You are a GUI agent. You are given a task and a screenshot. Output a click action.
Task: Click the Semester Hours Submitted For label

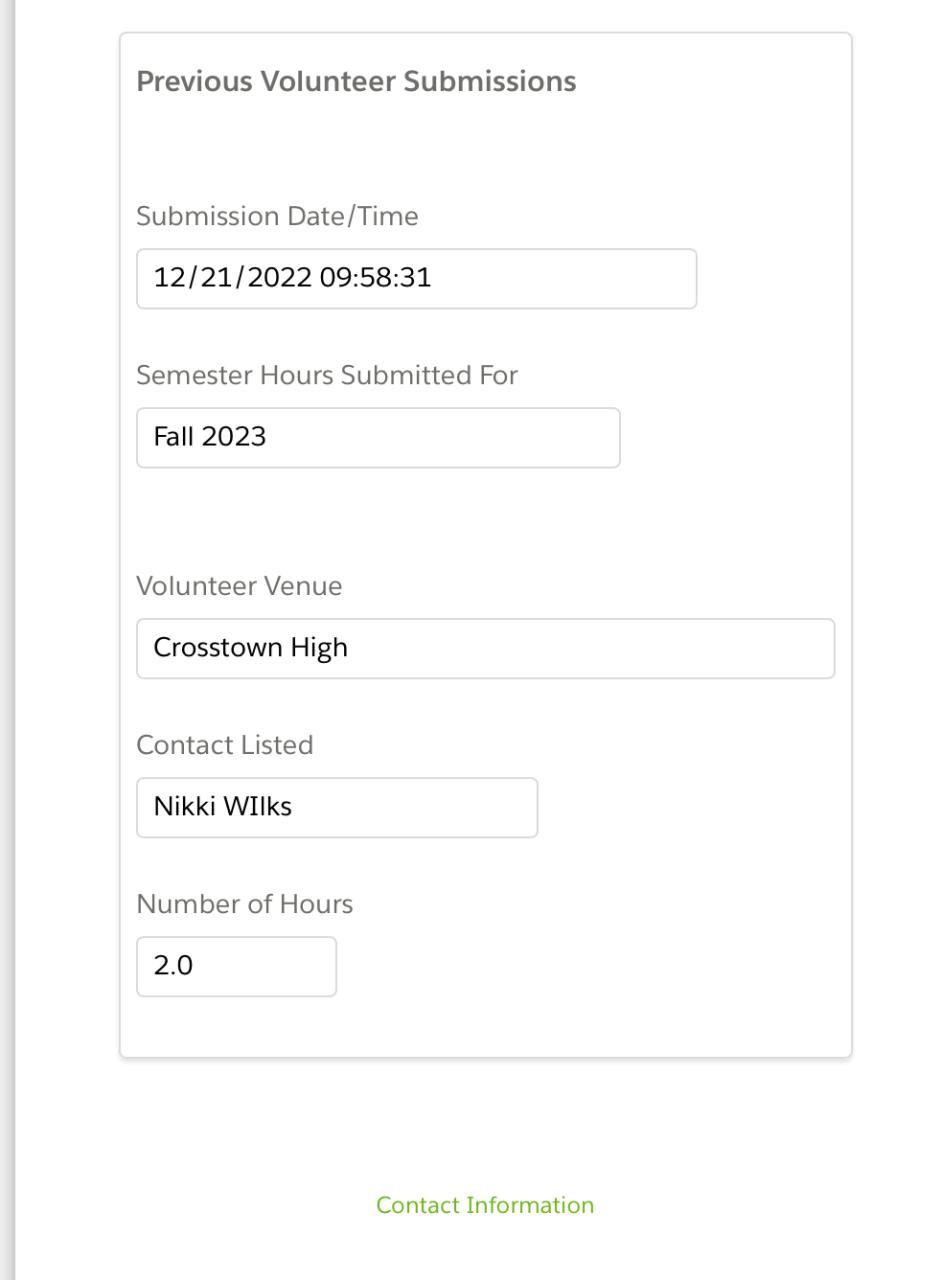click(x=327, y=375)
